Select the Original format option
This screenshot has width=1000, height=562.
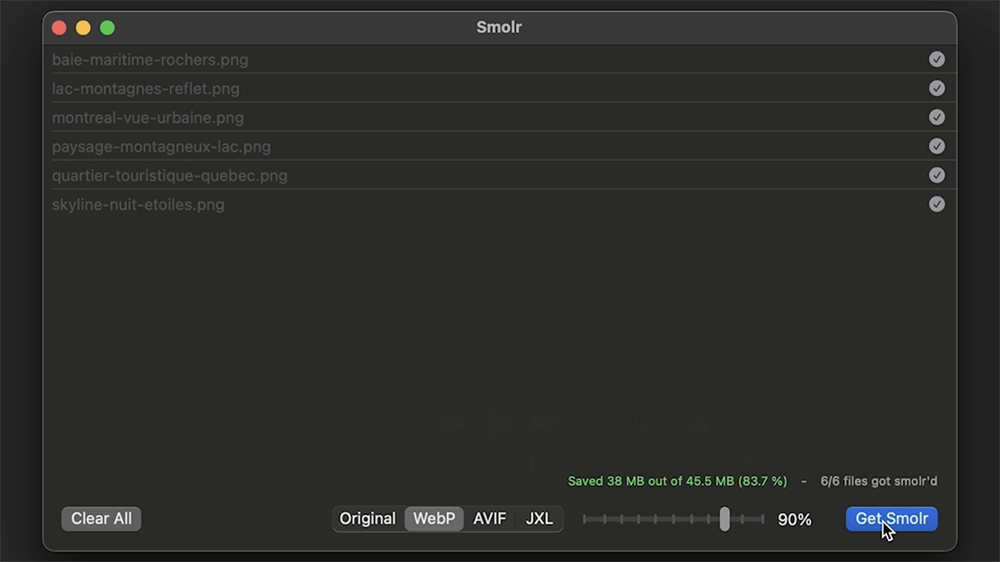tap(368, 519)
